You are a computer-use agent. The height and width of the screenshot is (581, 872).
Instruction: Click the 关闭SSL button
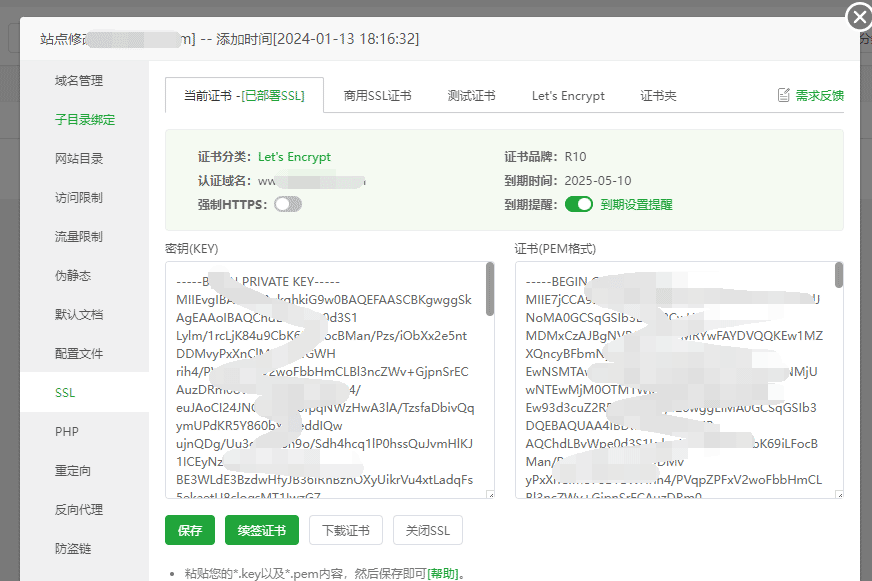click(x=428, y=530)
